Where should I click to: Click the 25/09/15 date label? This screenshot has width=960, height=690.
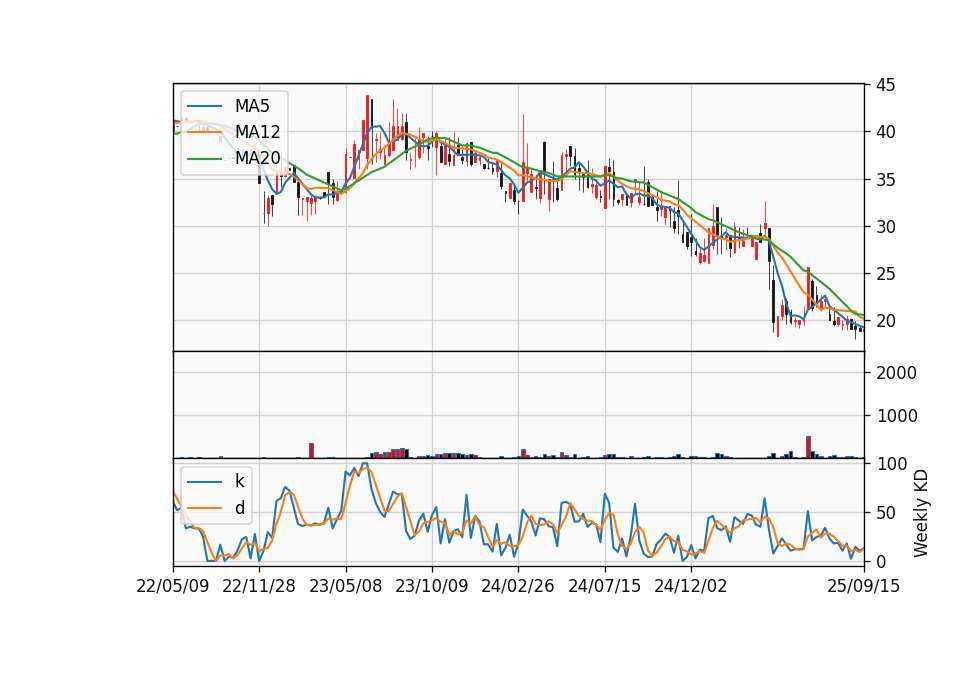click(864, 586)
